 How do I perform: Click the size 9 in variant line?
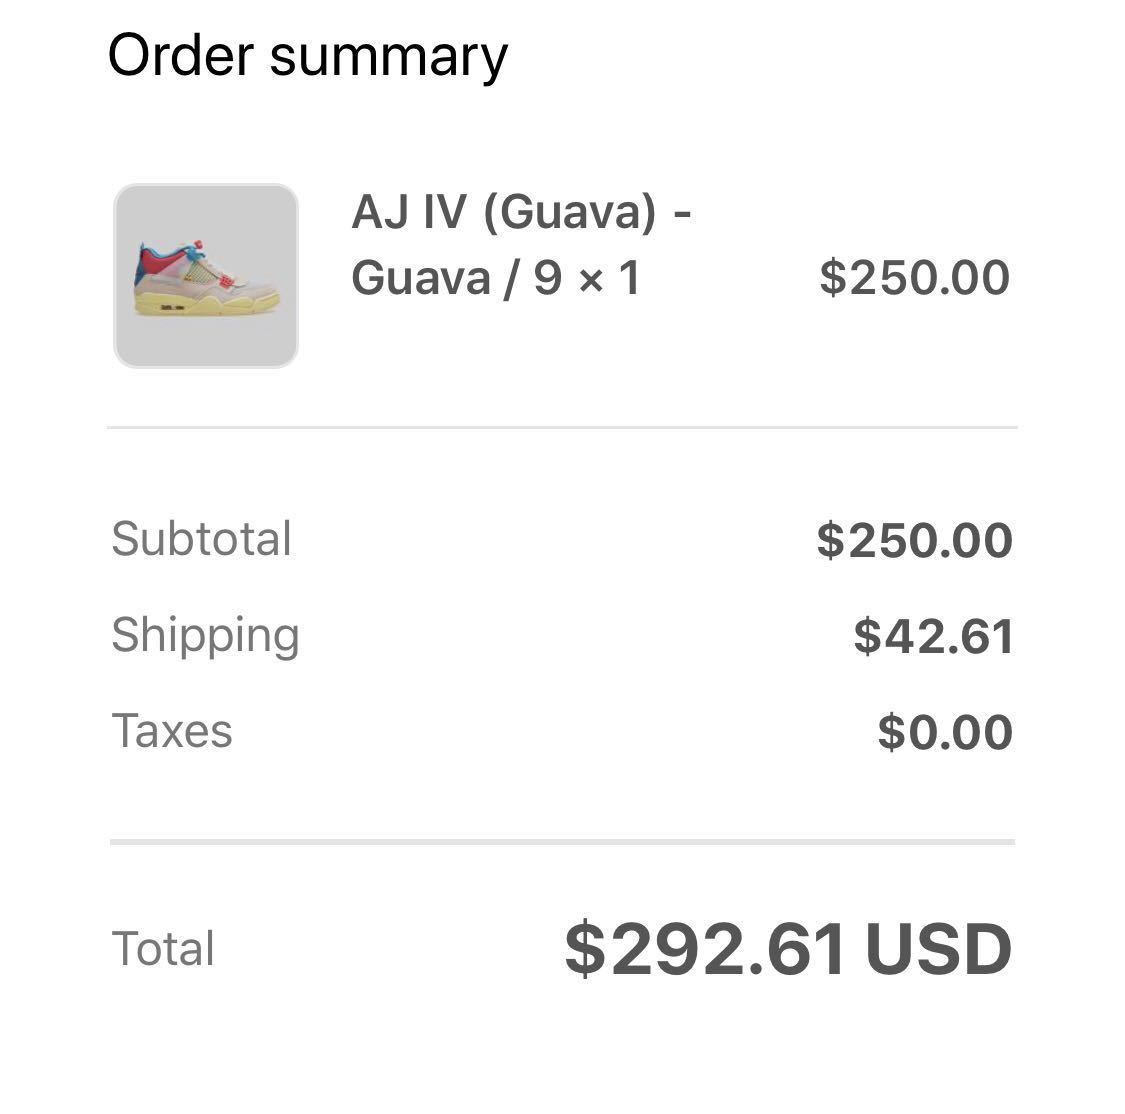[547, 278]
